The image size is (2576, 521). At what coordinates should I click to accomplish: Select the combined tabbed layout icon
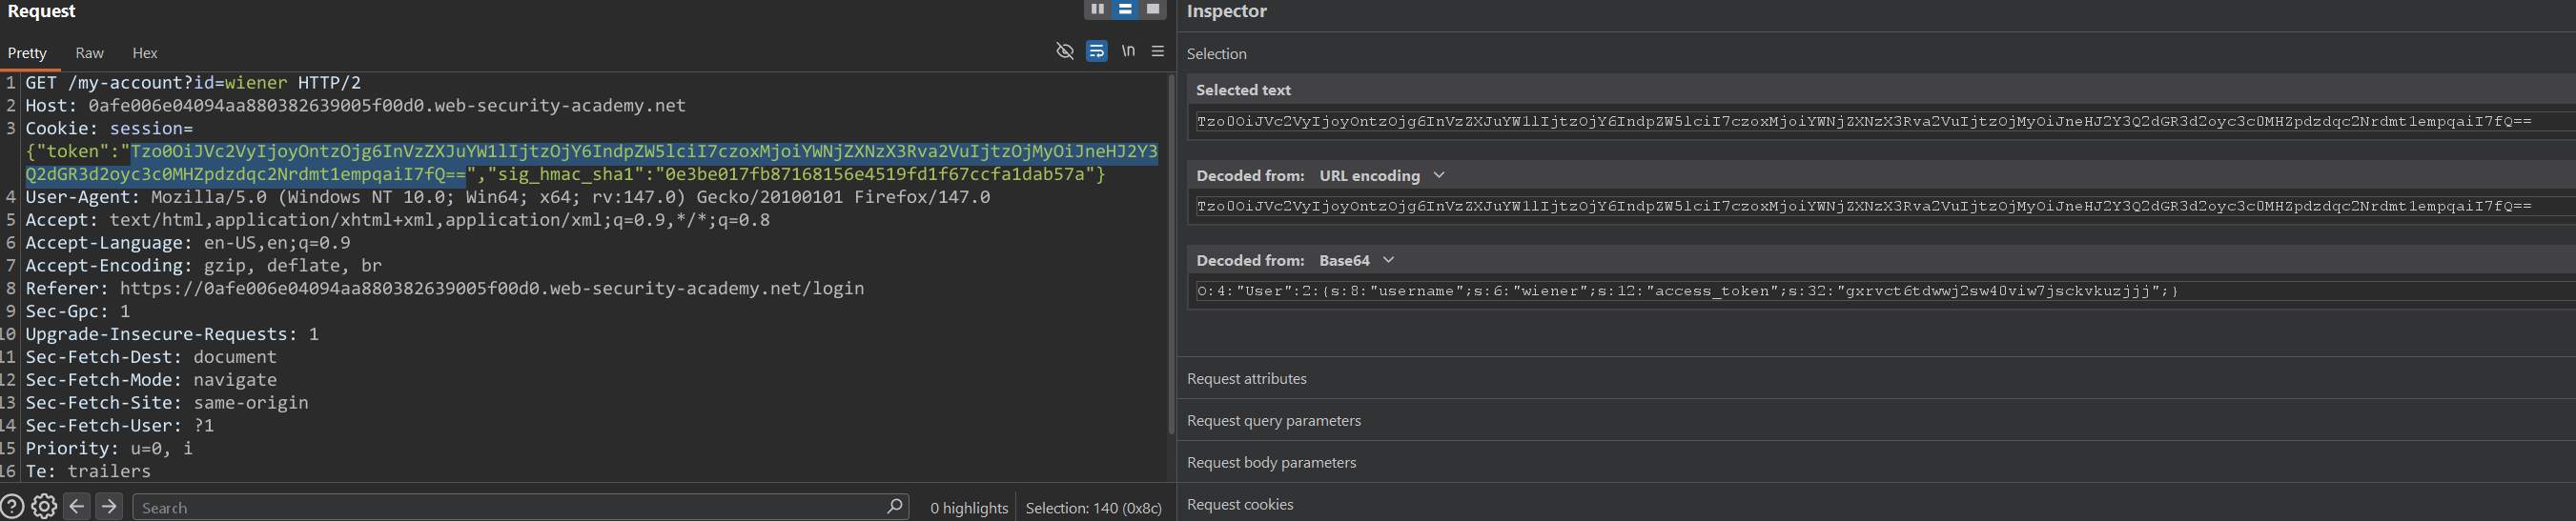(x=1153, y=9)
